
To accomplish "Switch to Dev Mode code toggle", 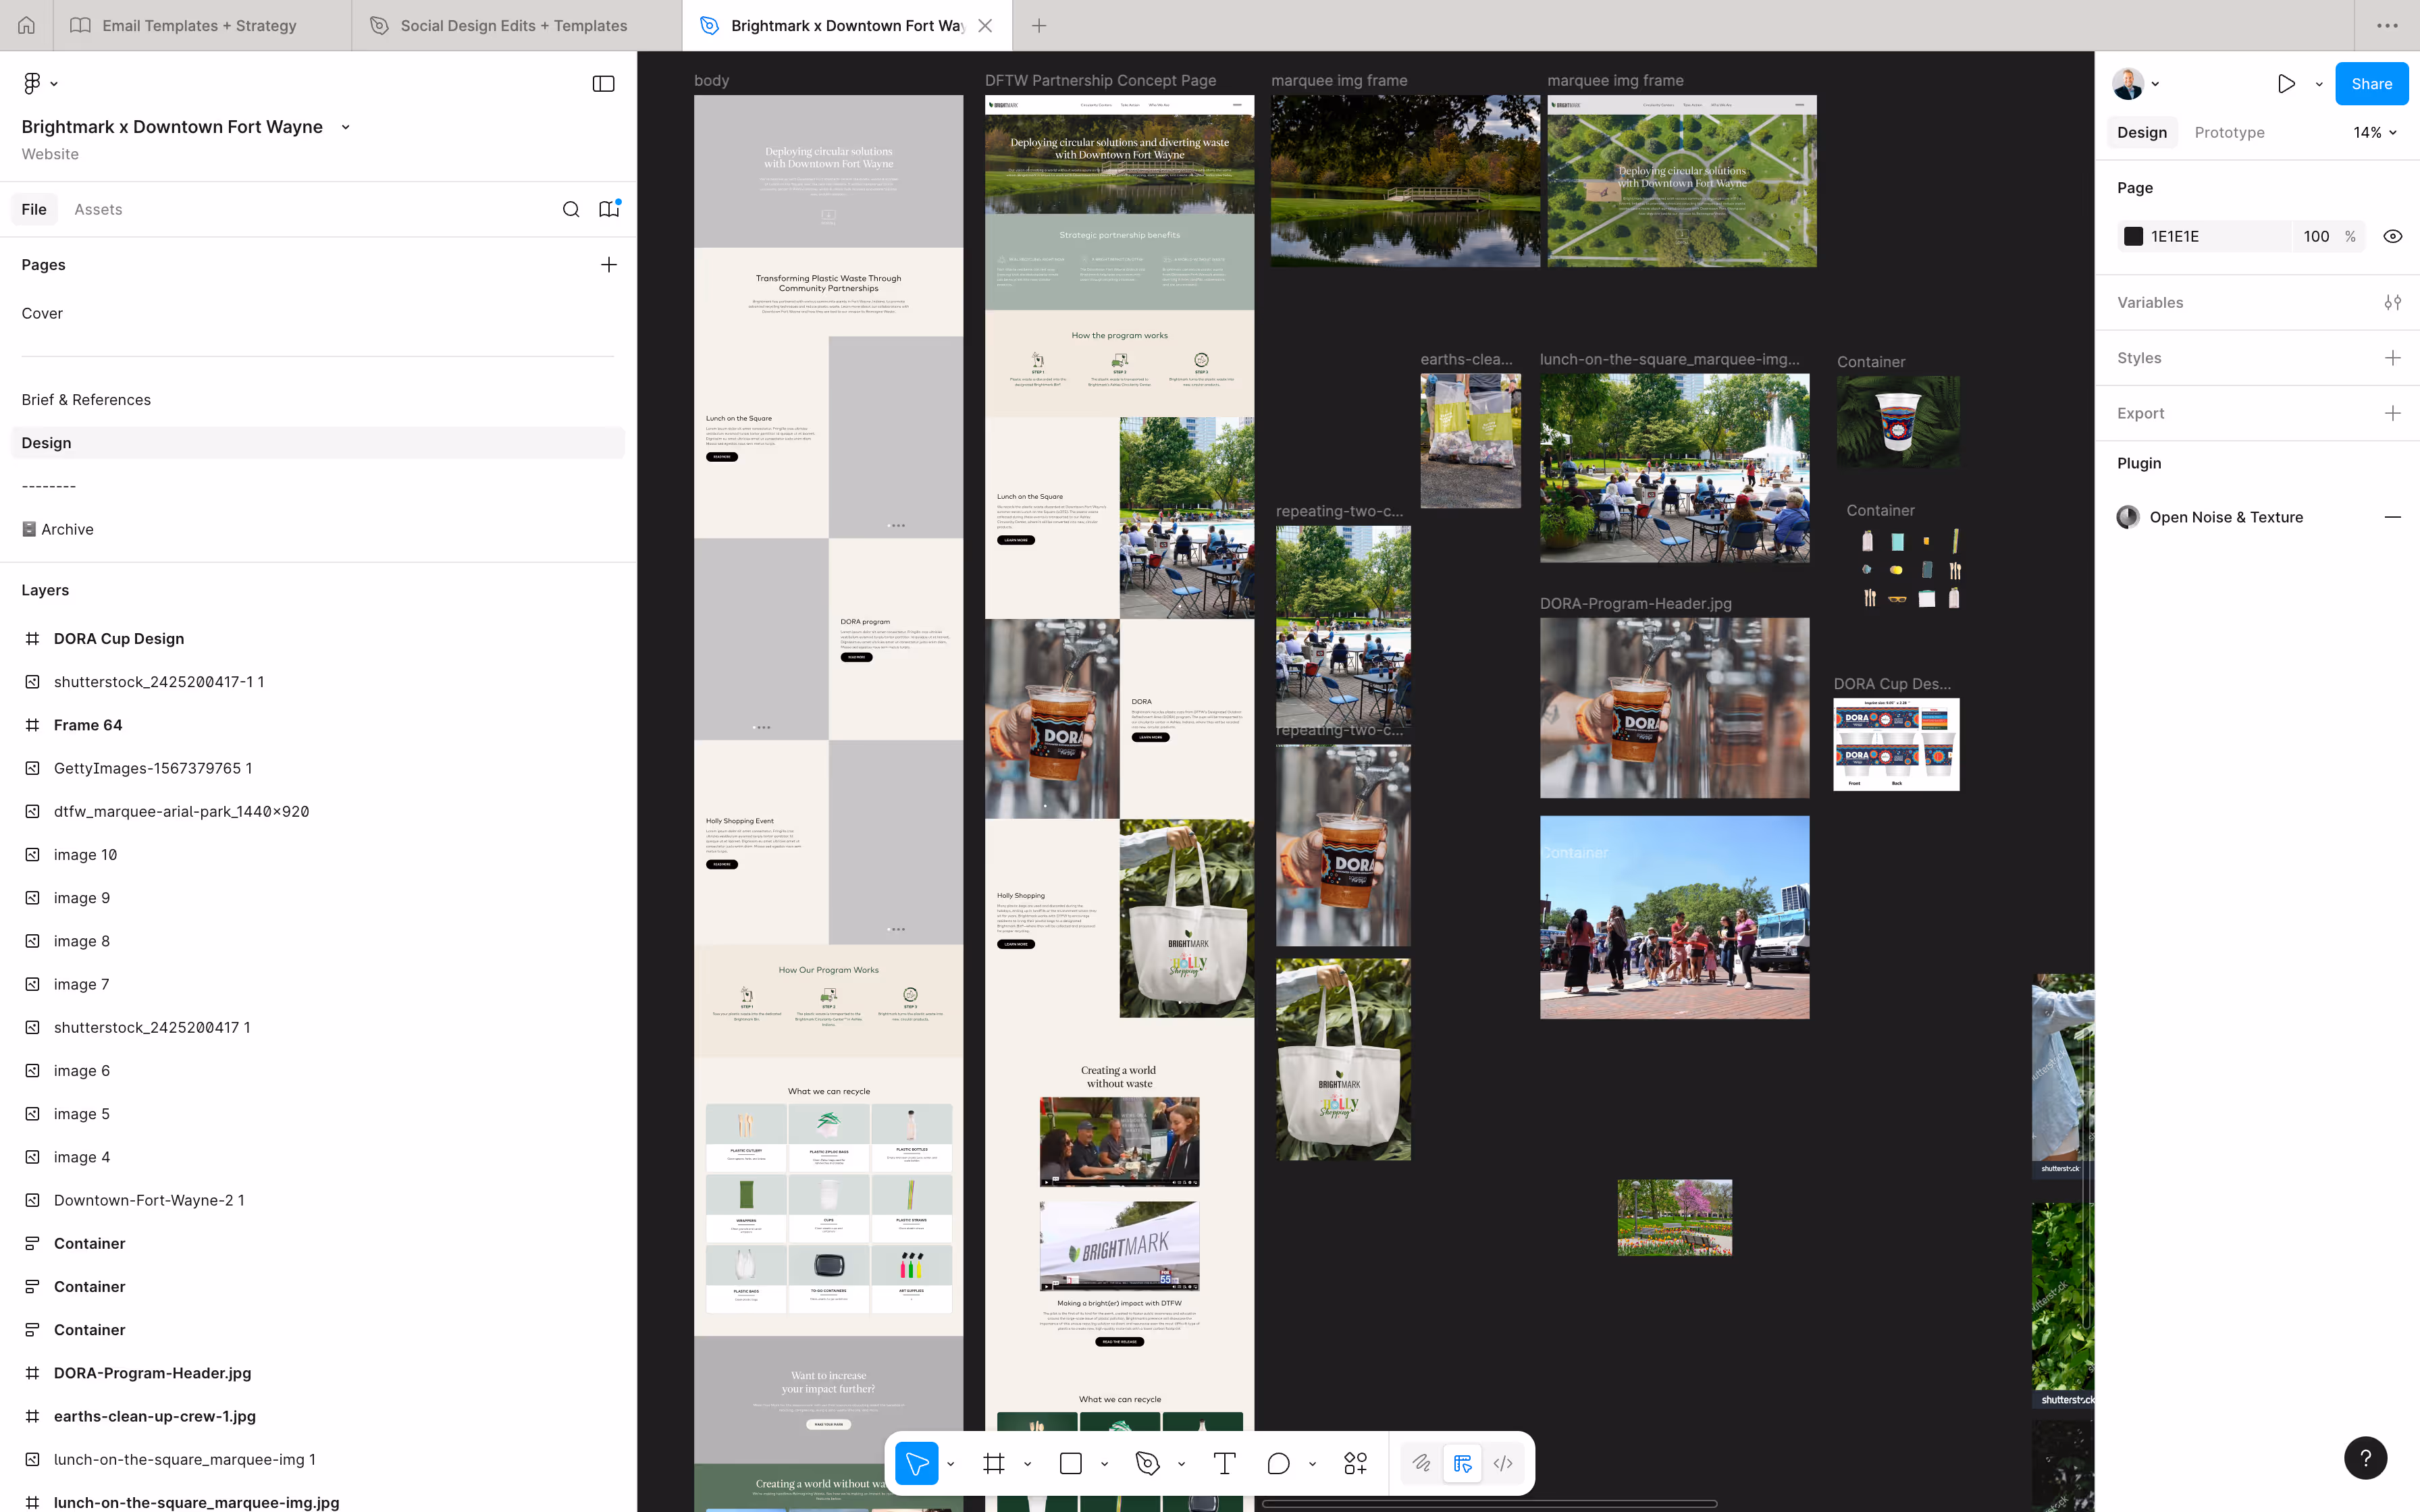I will [x=1503, y=1464].
